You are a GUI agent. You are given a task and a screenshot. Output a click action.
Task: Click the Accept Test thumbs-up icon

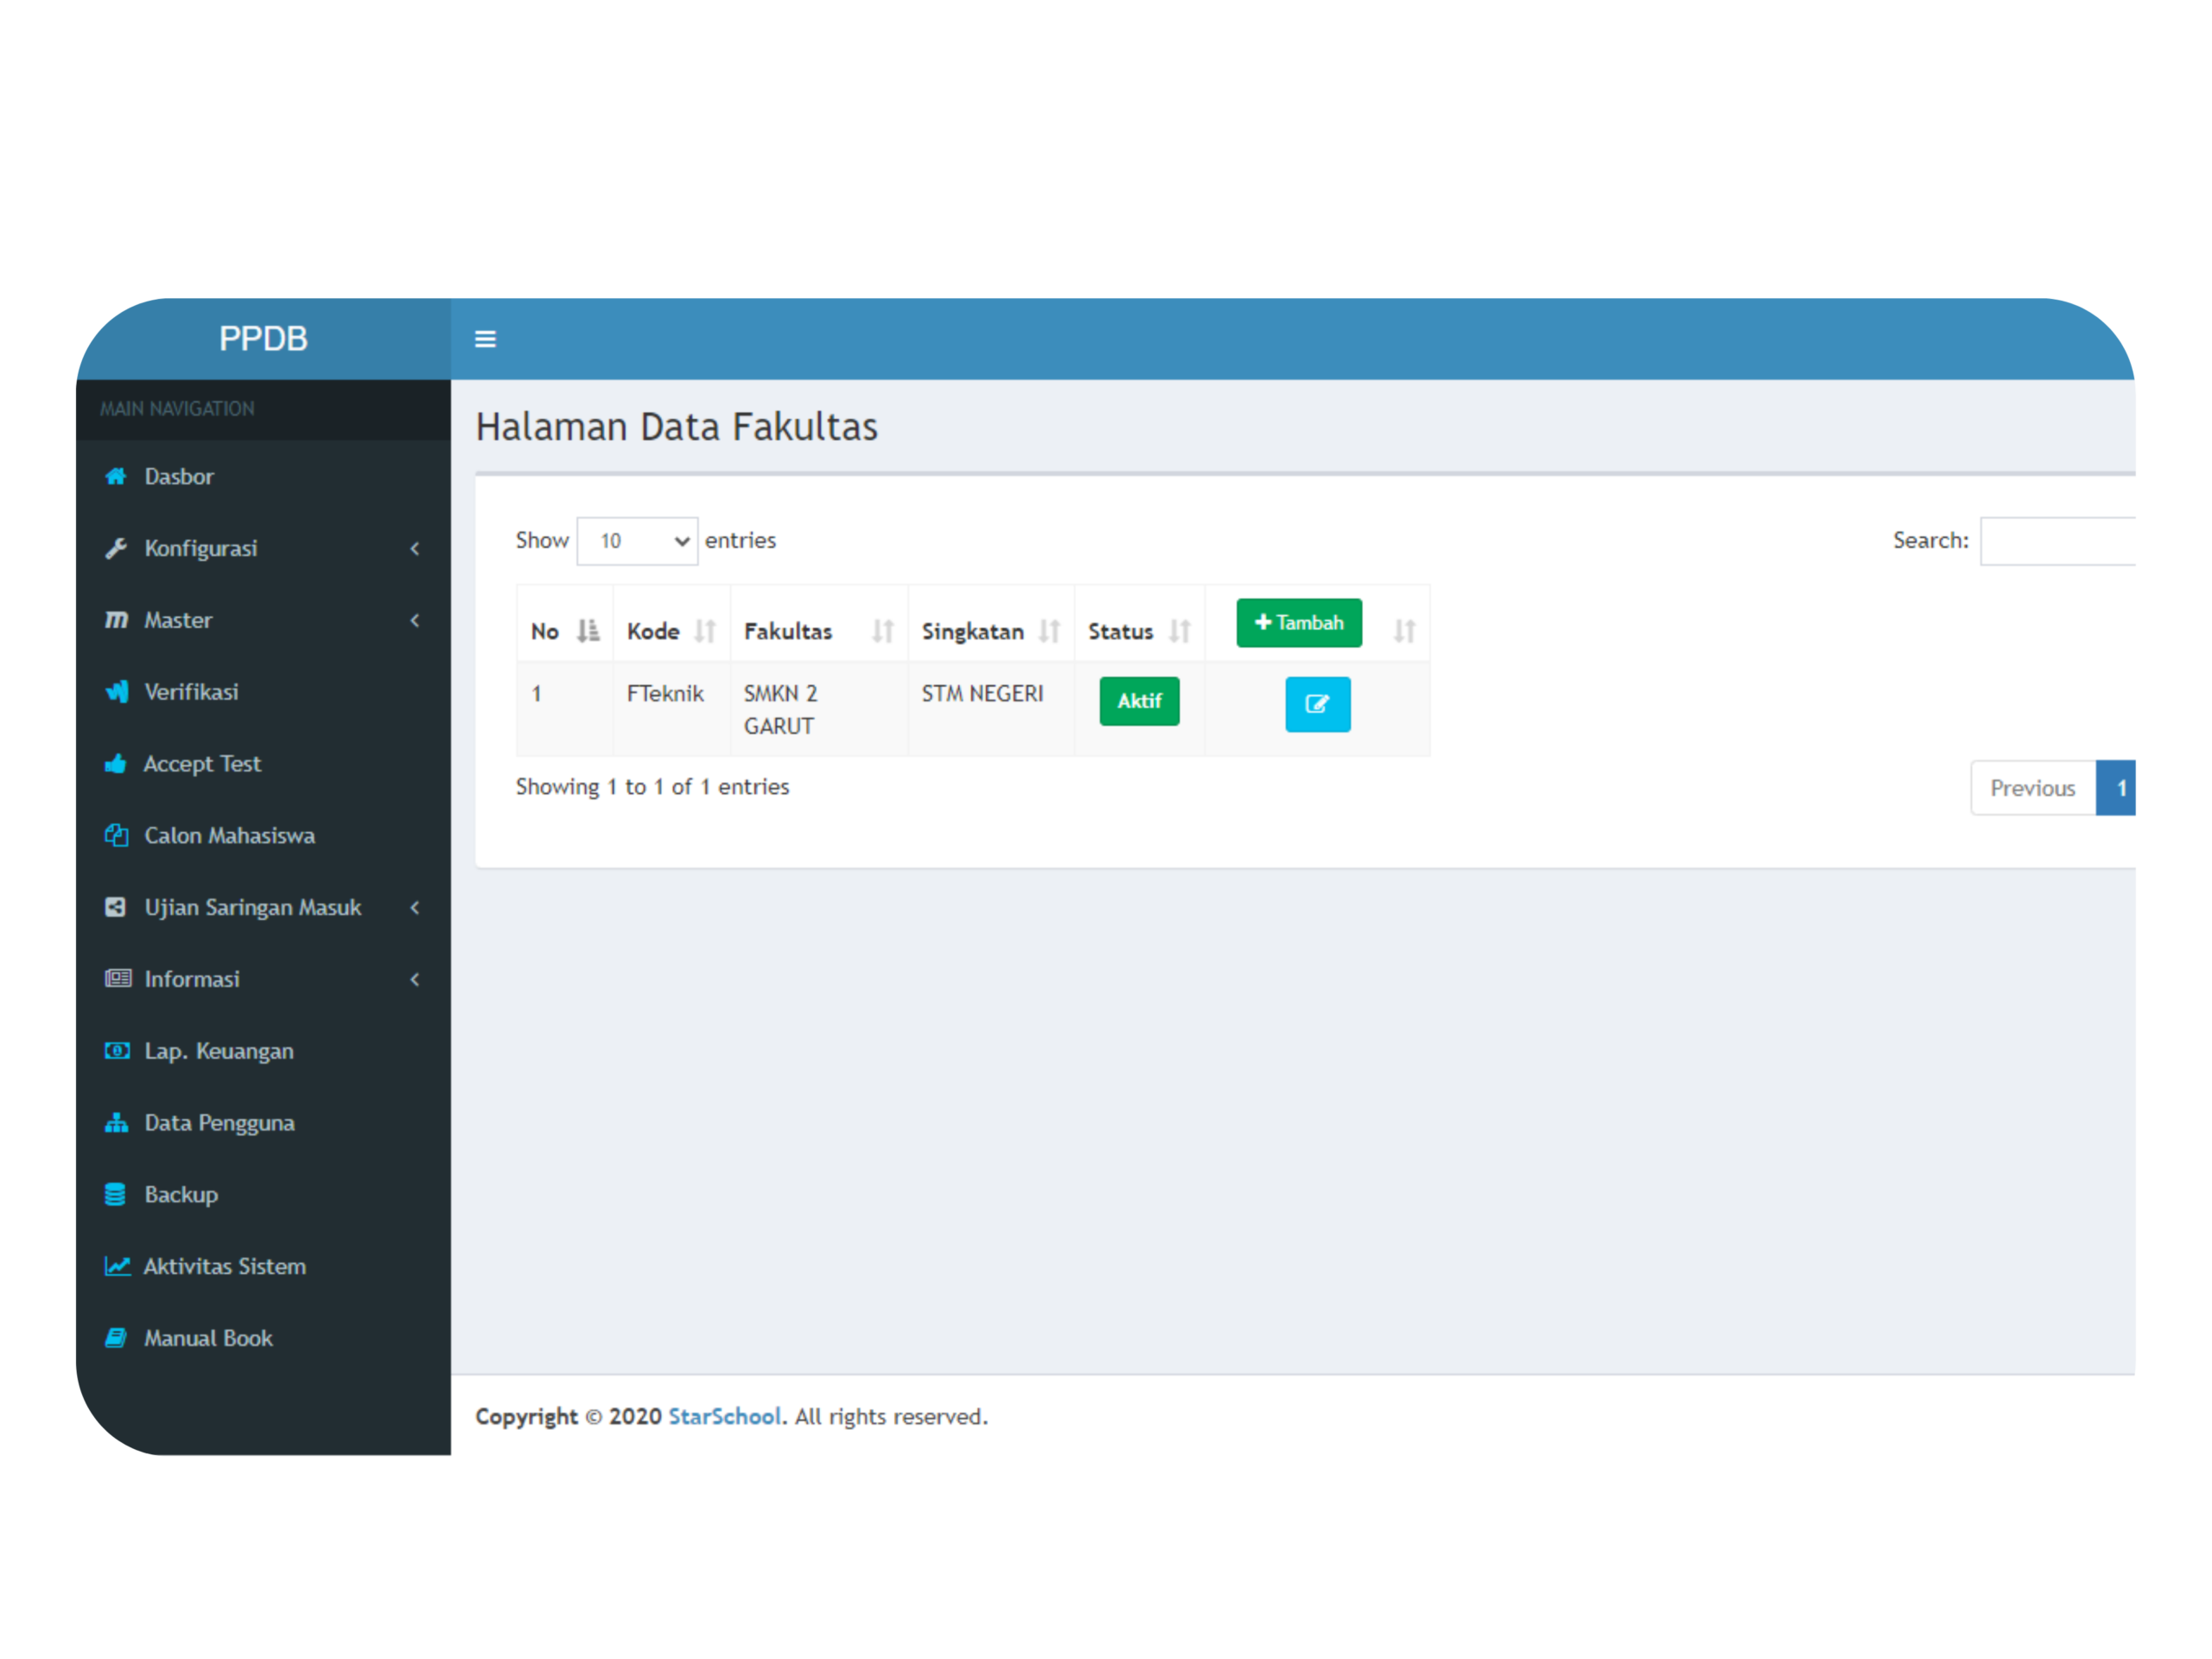point(116,764)
